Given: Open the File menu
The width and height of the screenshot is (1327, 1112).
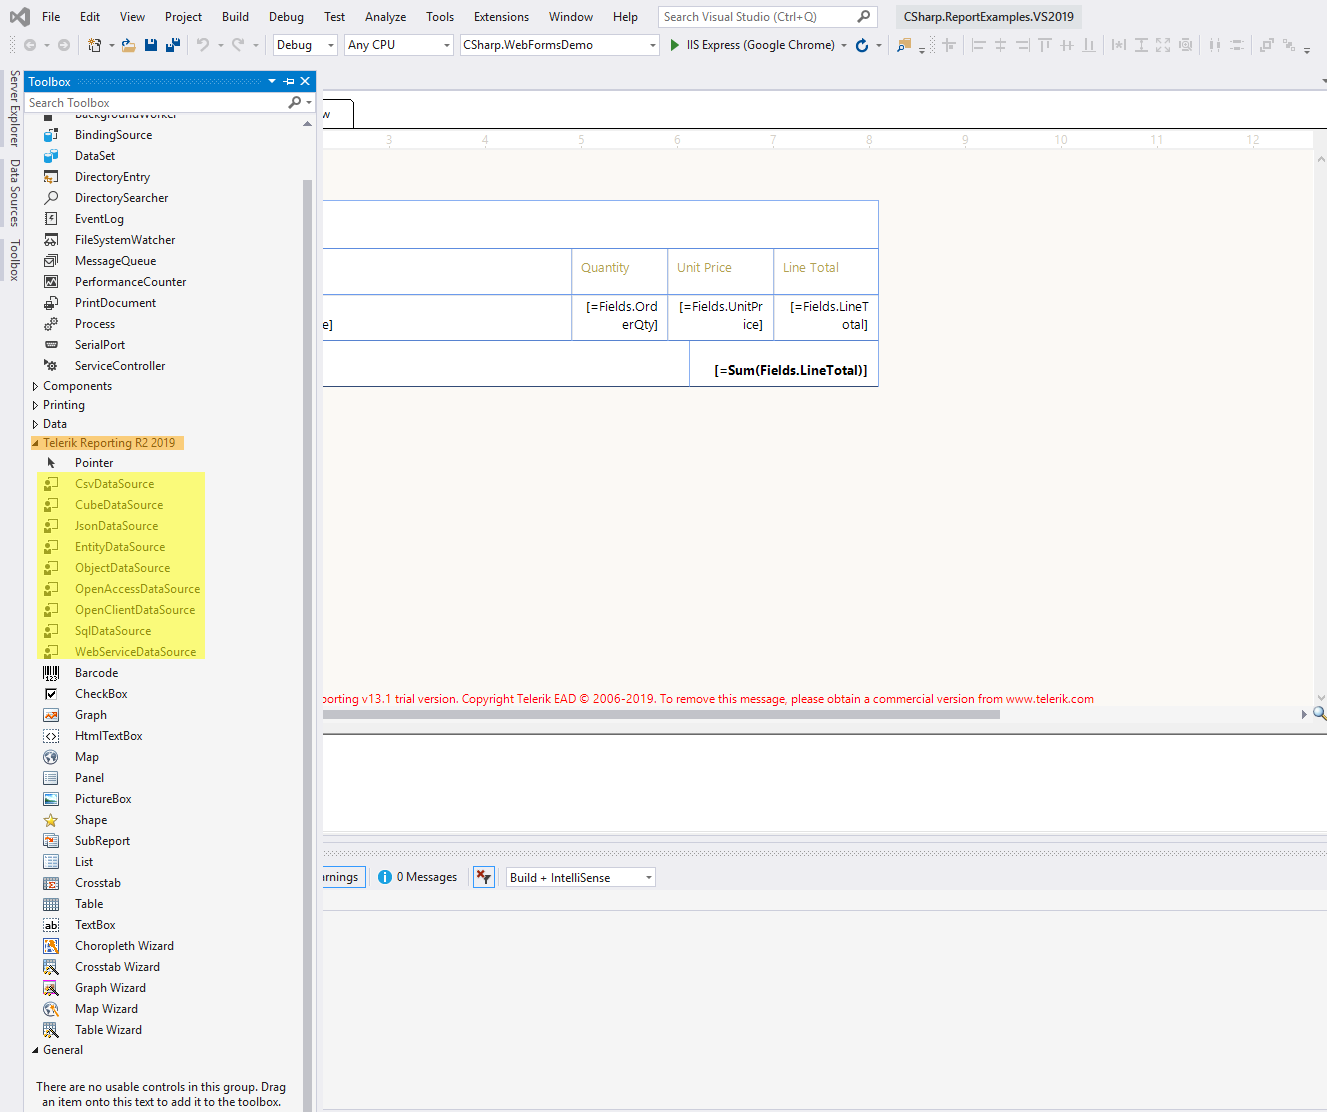Looking at the screenshot, I should (x=51, y=17).
